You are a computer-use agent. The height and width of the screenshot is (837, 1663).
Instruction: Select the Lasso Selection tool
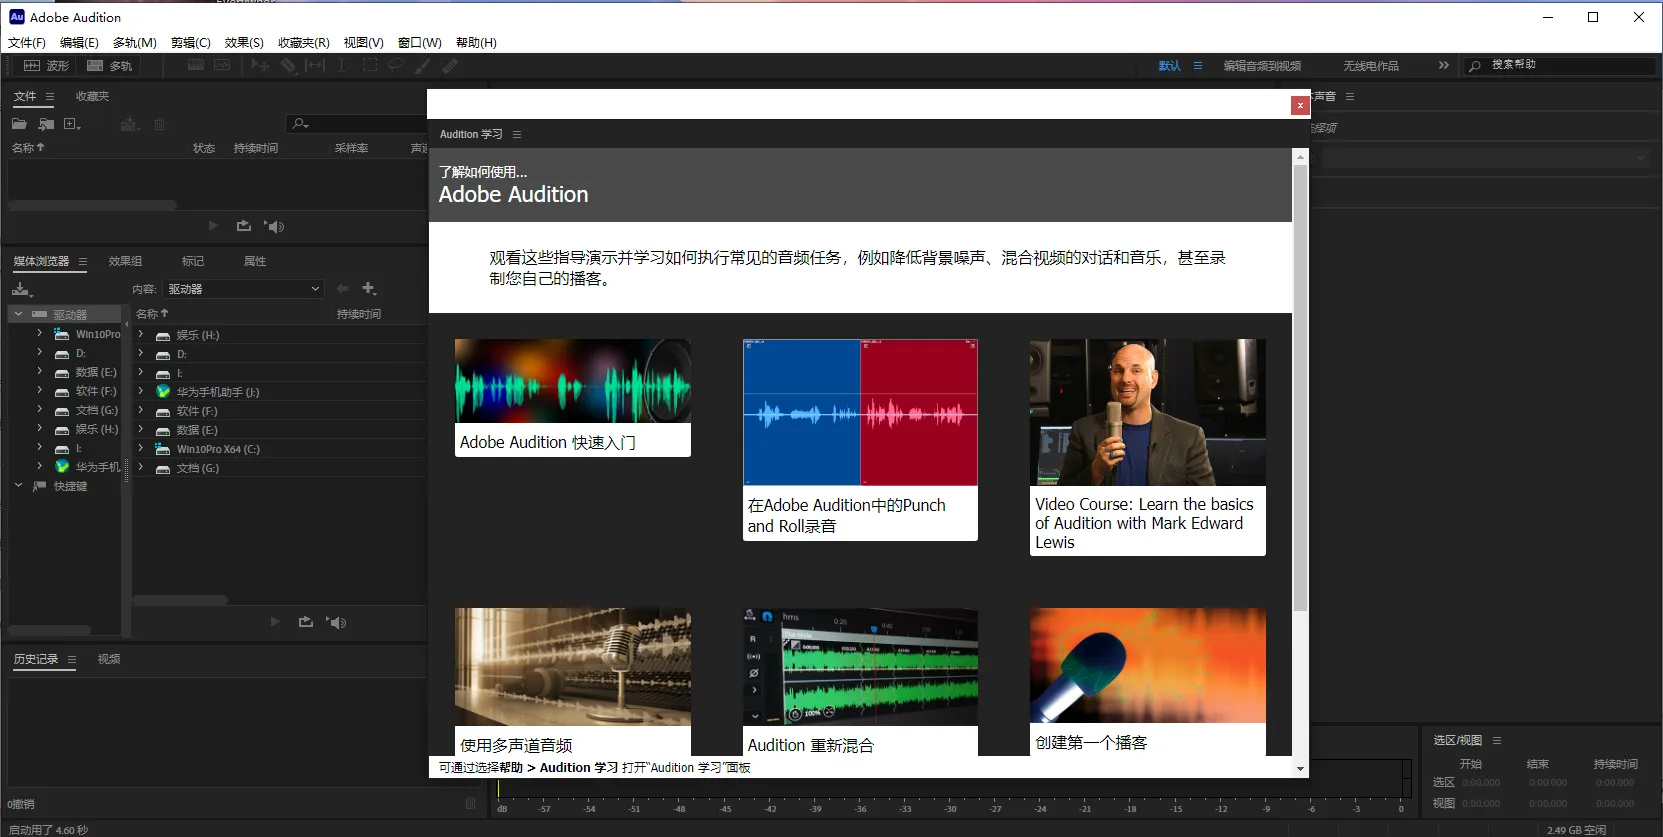coord(396,65)
